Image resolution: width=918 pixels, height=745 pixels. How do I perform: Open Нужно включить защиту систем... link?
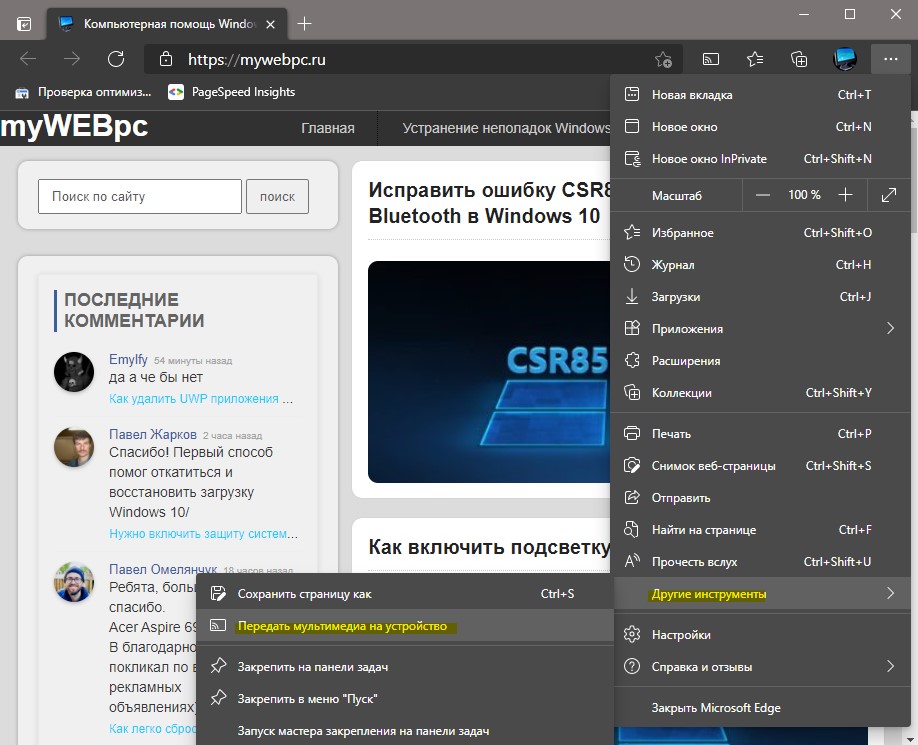(203, 534)
